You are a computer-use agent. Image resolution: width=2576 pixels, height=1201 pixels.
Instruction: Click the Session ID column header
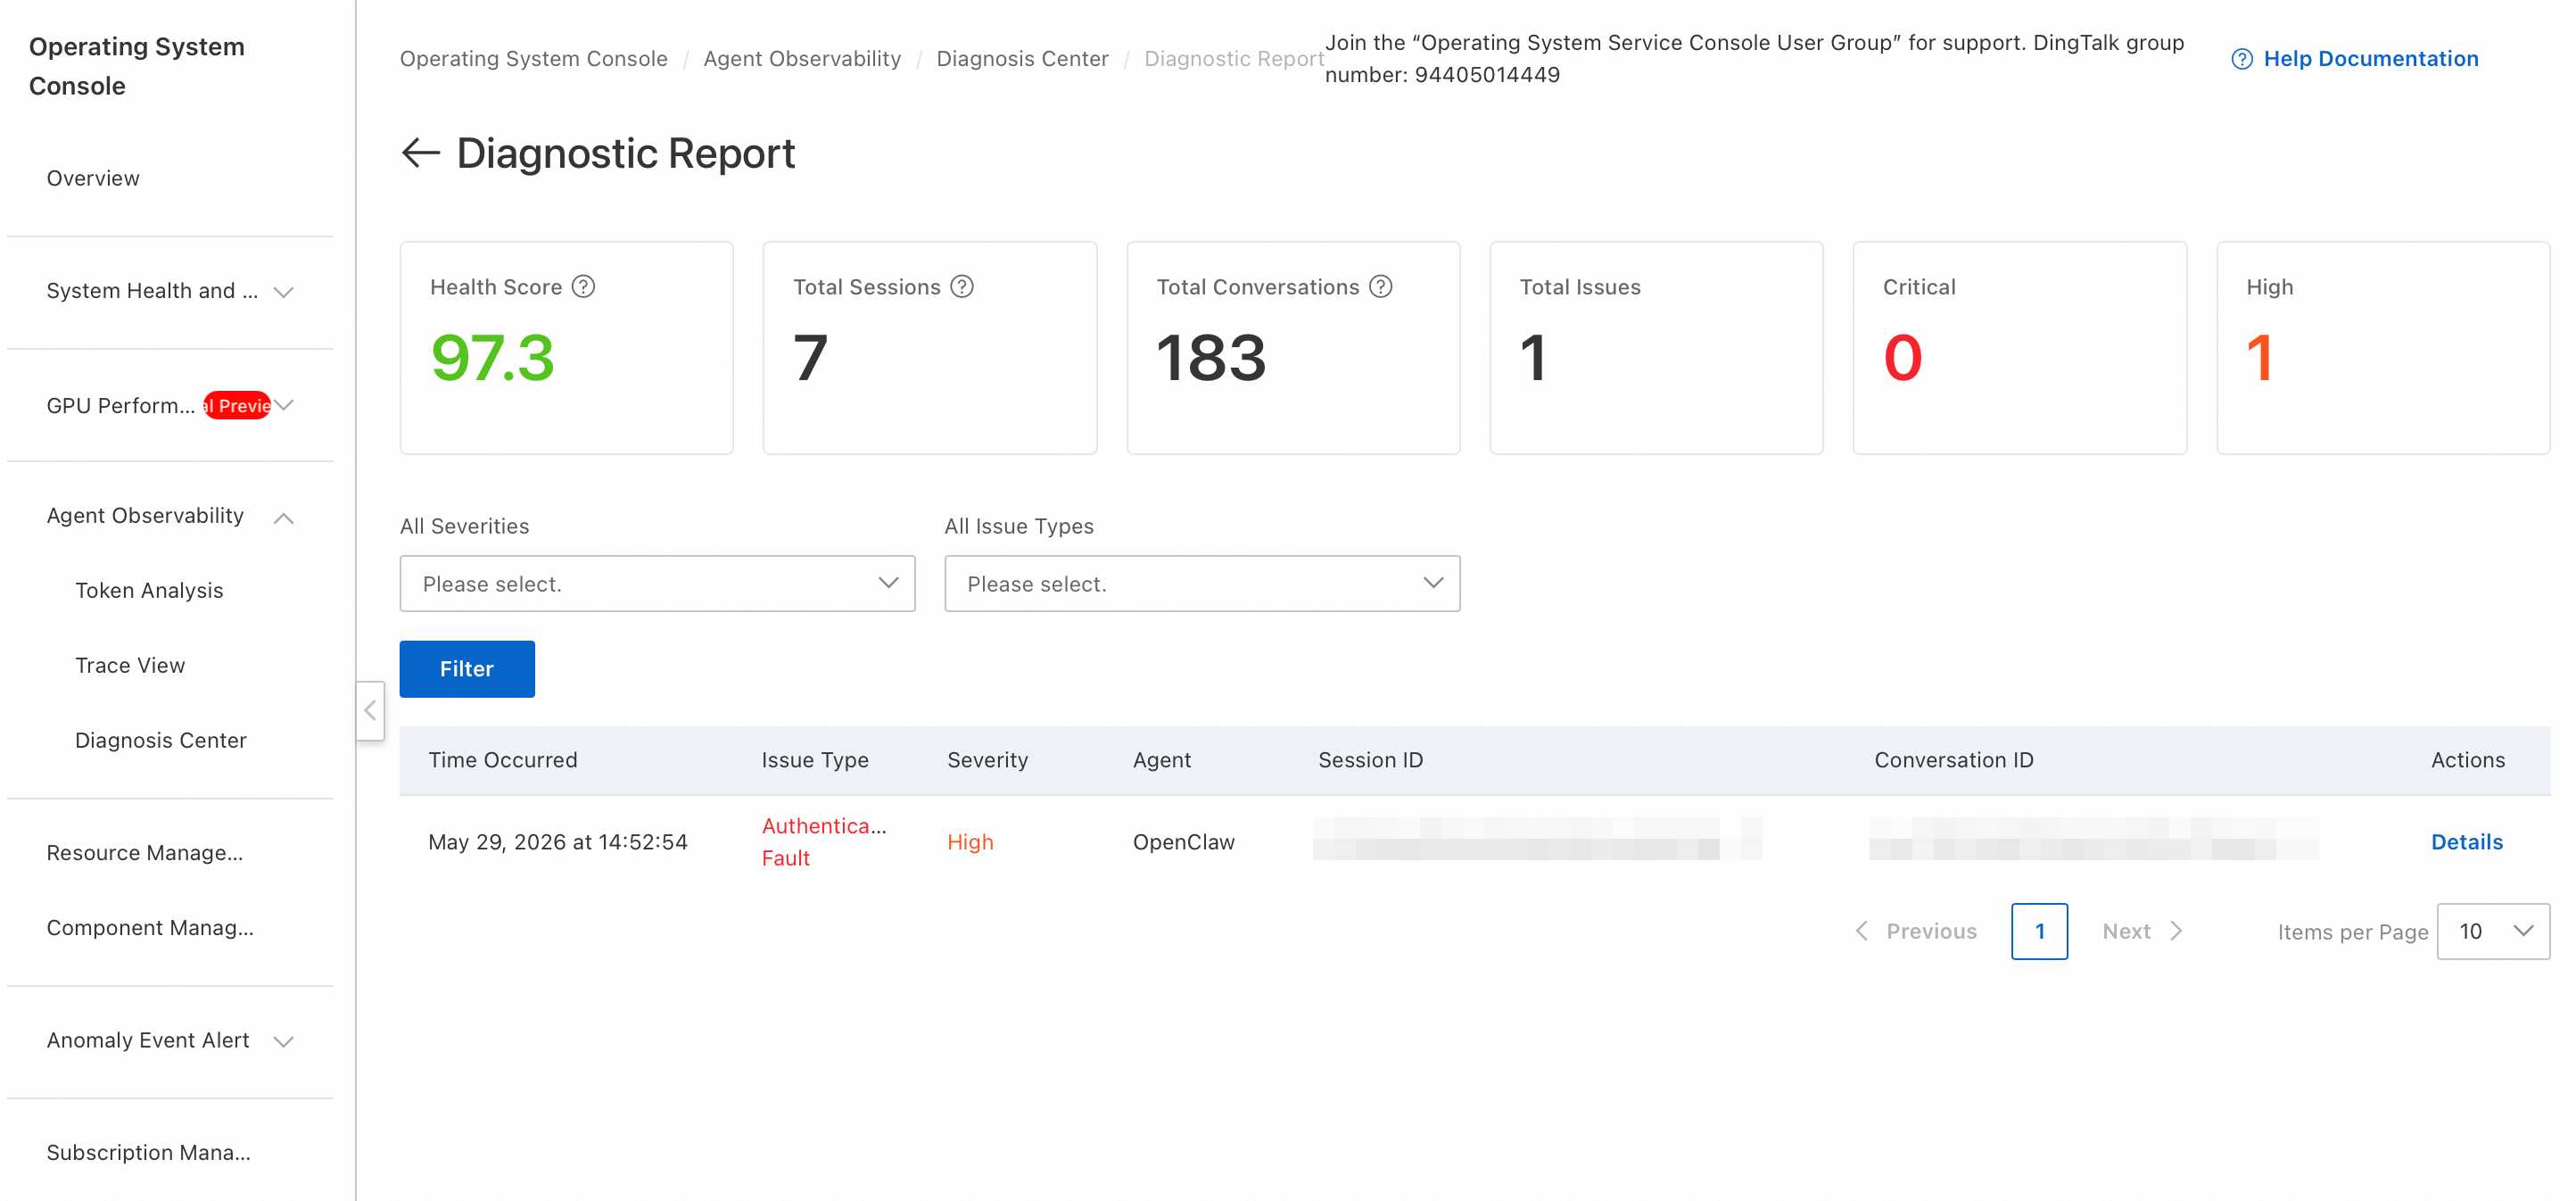pyautogui.click(x=1370, y=760)
